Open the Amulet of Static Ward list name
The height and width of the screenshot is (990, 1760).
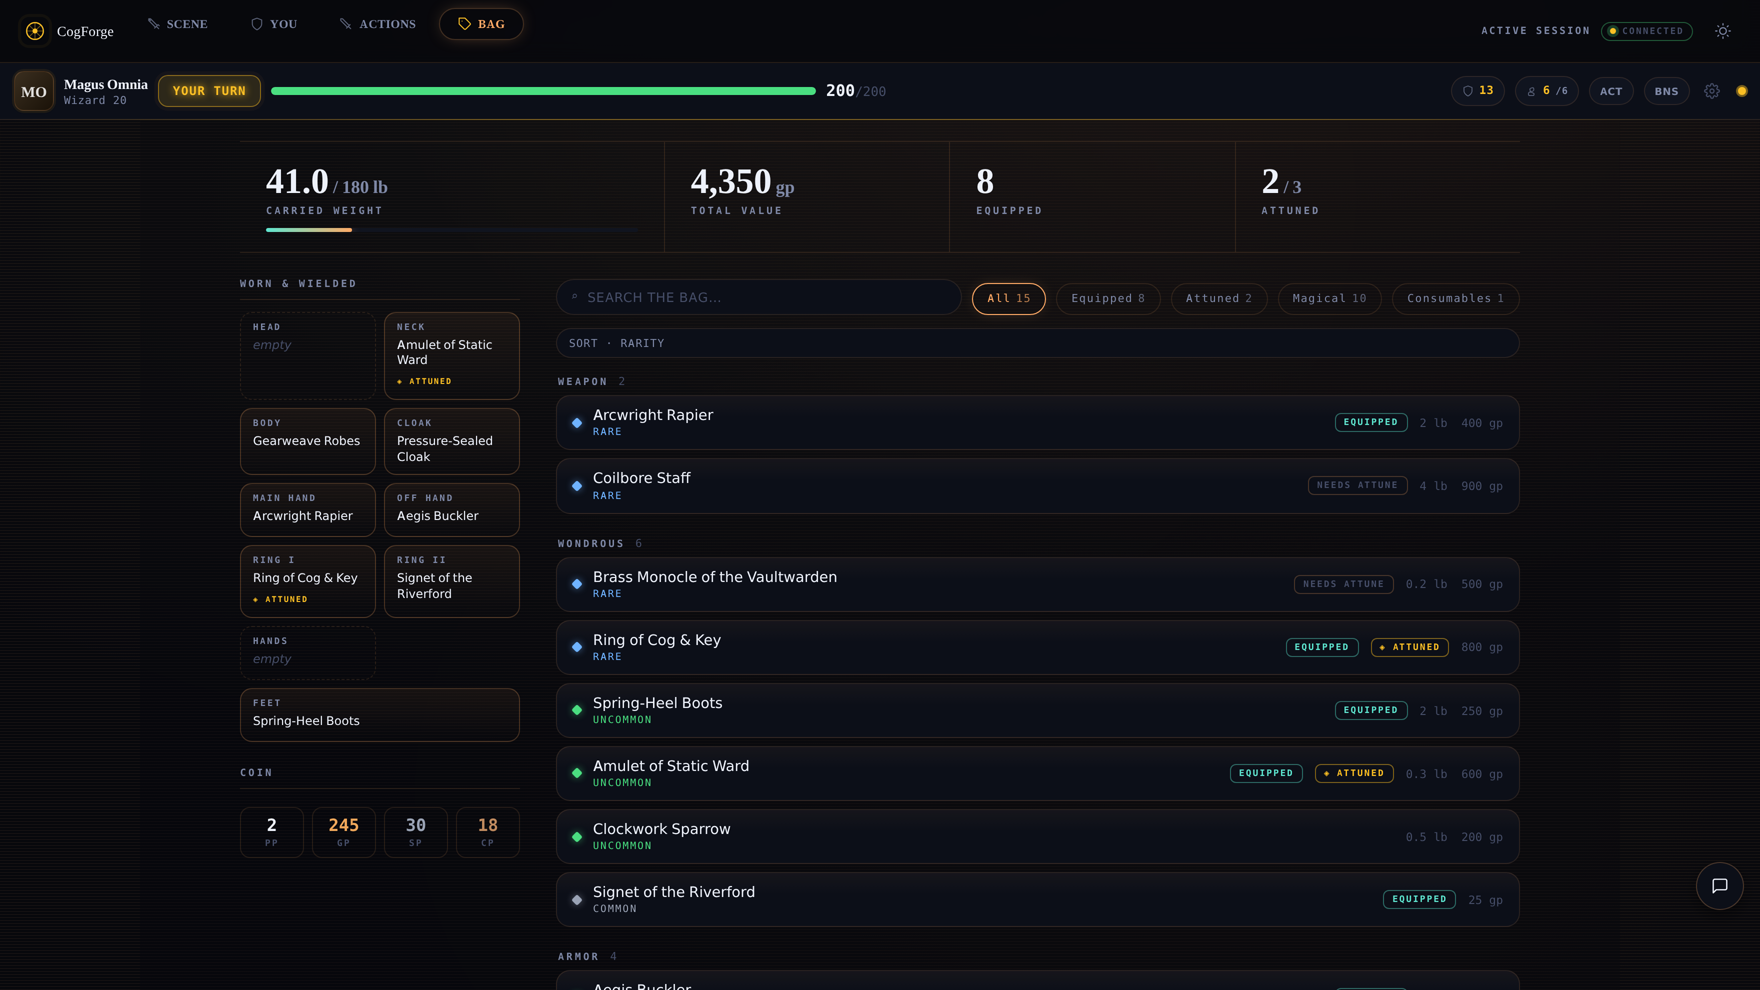tap(671, 766)
